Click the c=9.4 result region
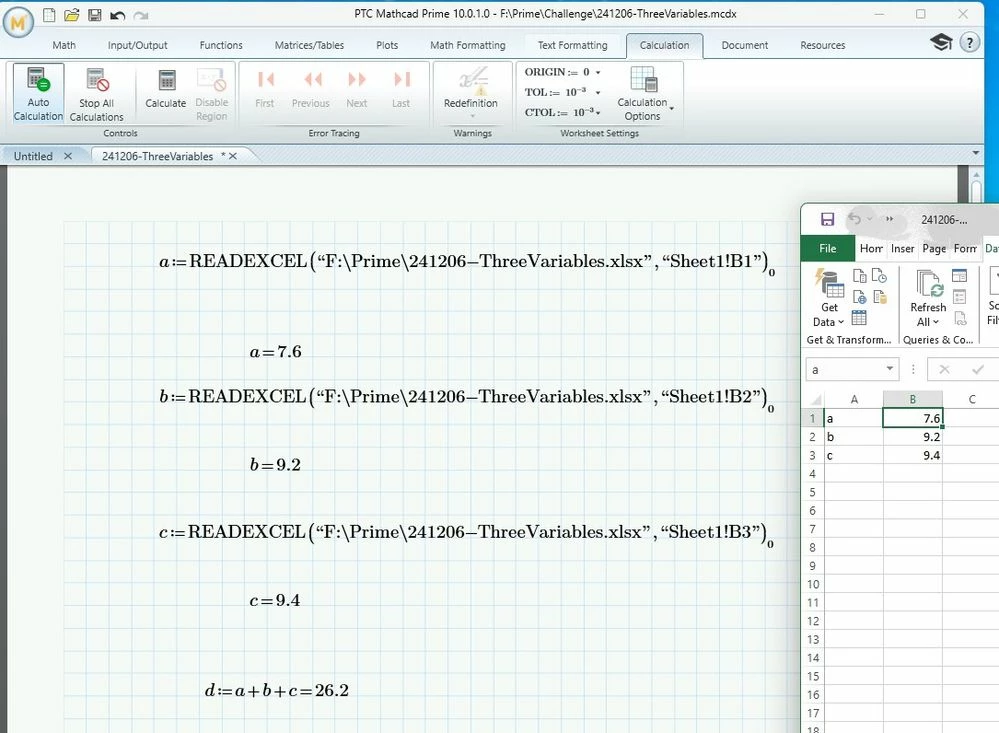Image resolution: width=999 pixels, height=733 pixels. [x=275, y=600]
